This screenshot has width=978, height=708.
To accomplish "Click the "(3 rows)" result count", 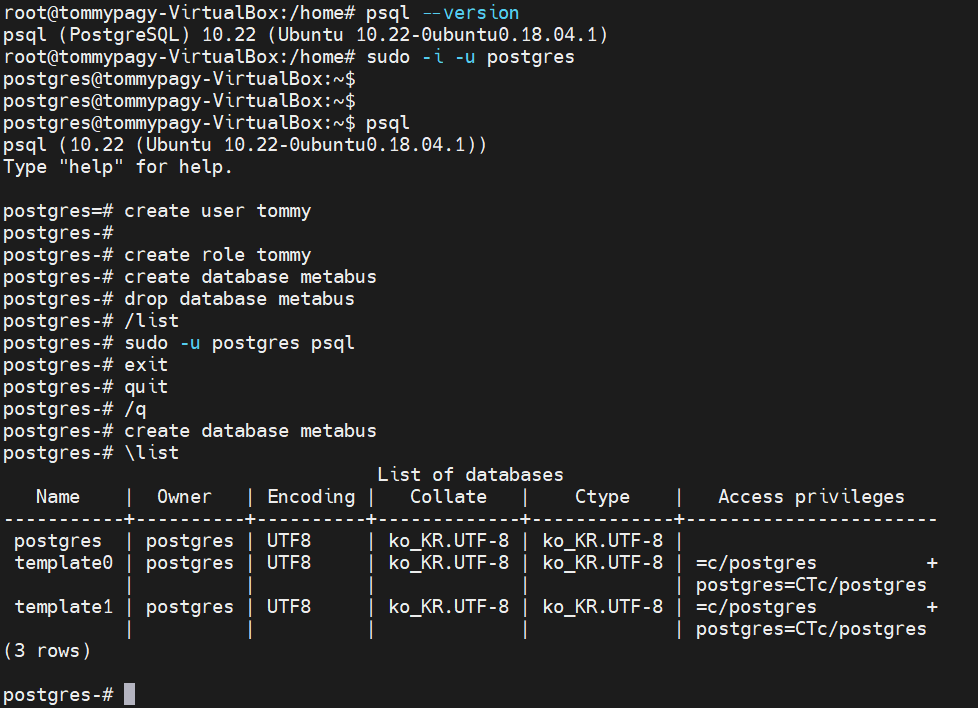I will point(47,651).
